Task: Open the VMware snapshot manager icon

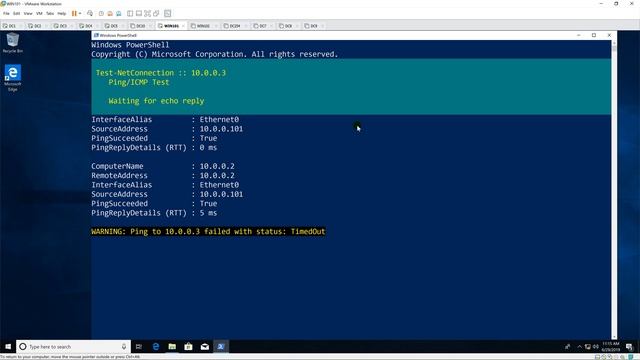Action: click(118, 13)
